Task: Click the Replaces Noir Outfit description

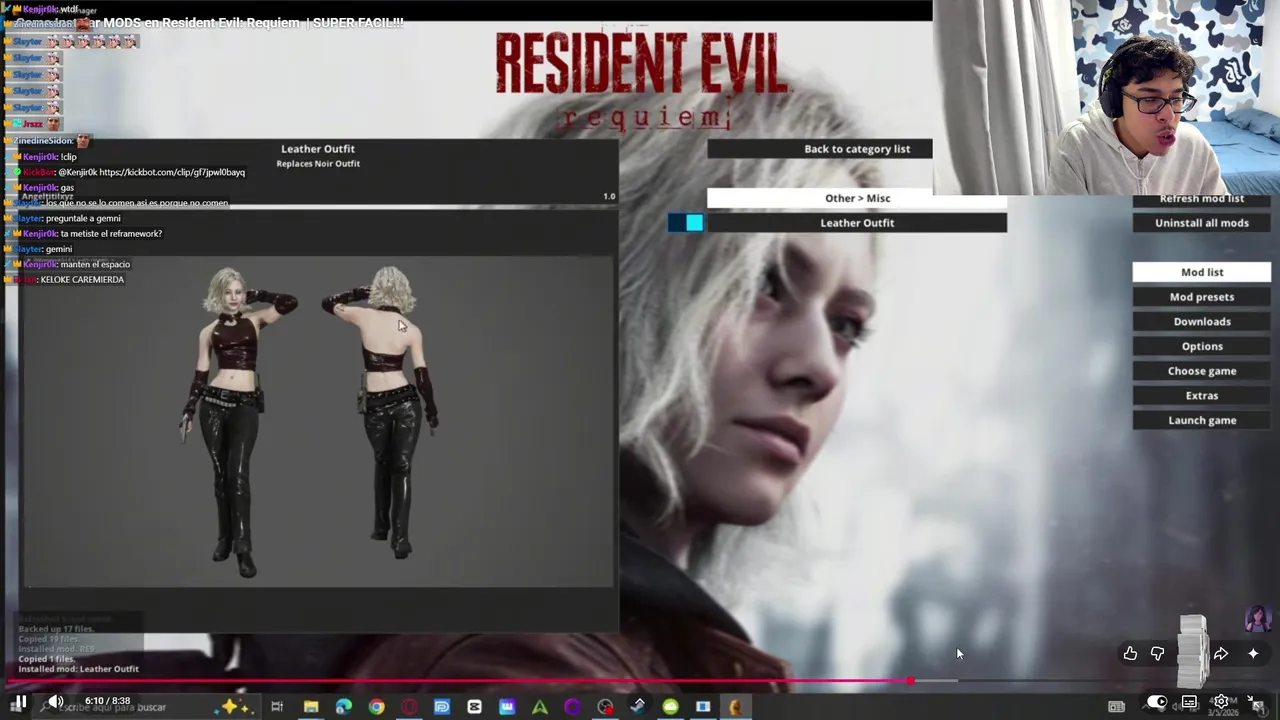Action: 318,164
